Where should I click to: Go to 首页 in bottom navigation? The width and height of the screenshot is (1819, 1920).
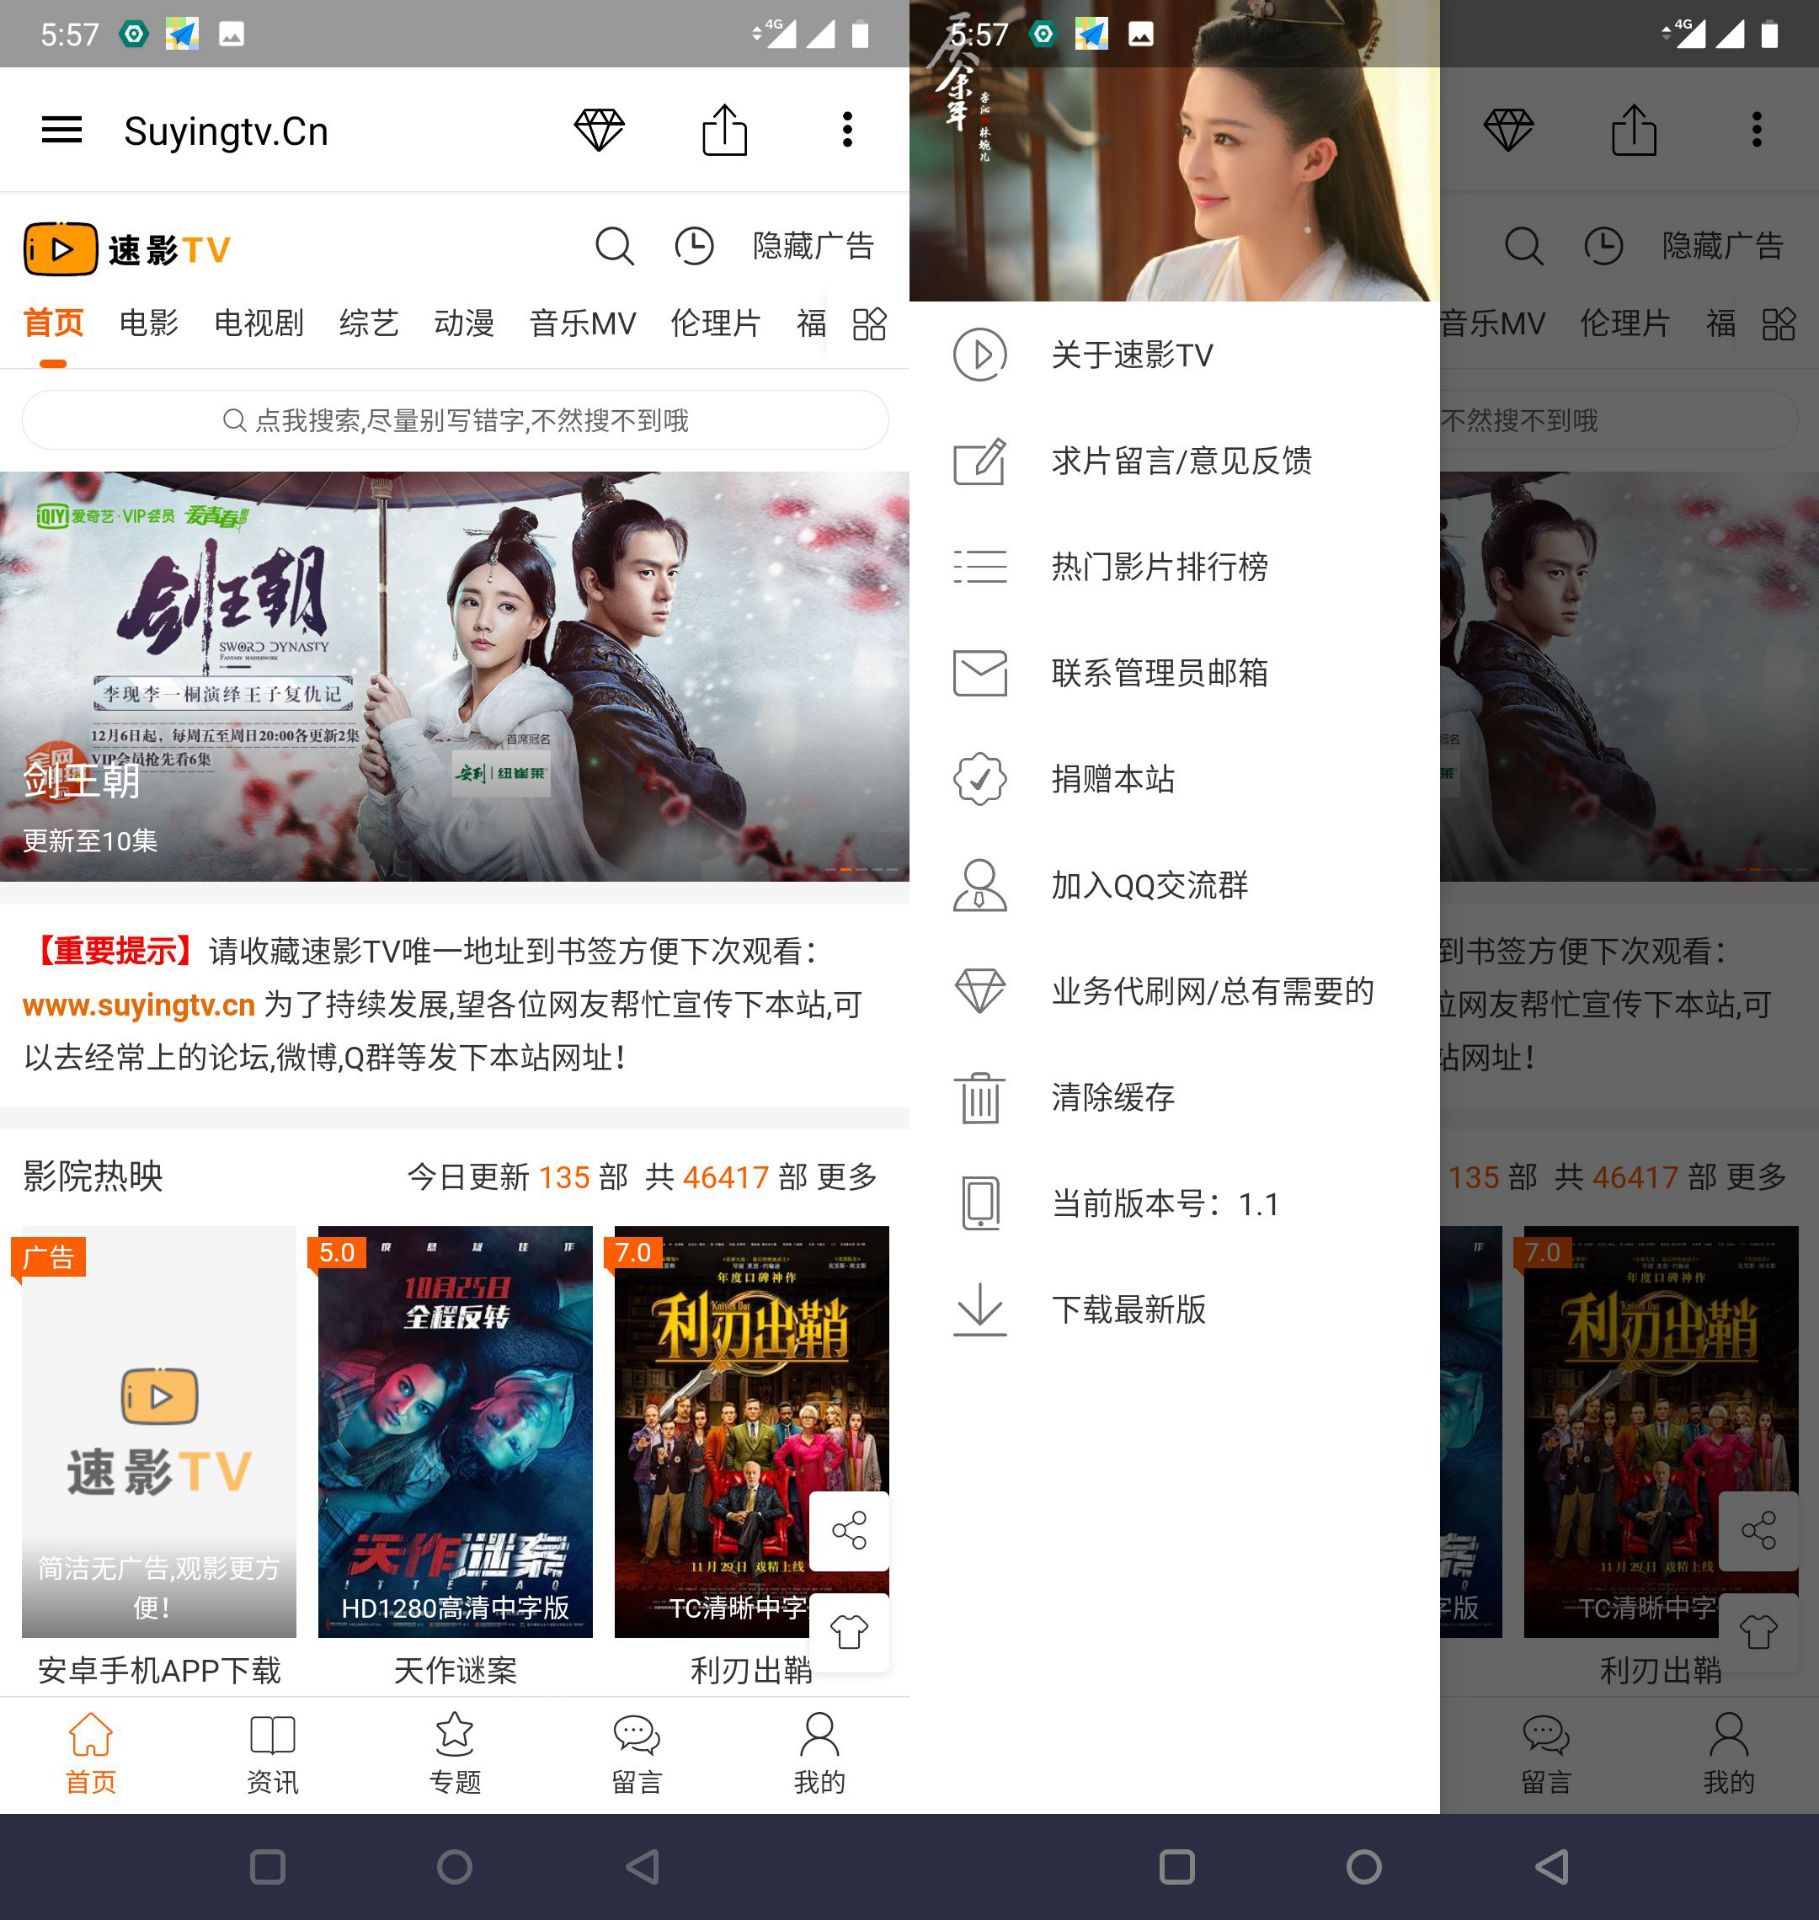click(91, 1753)
